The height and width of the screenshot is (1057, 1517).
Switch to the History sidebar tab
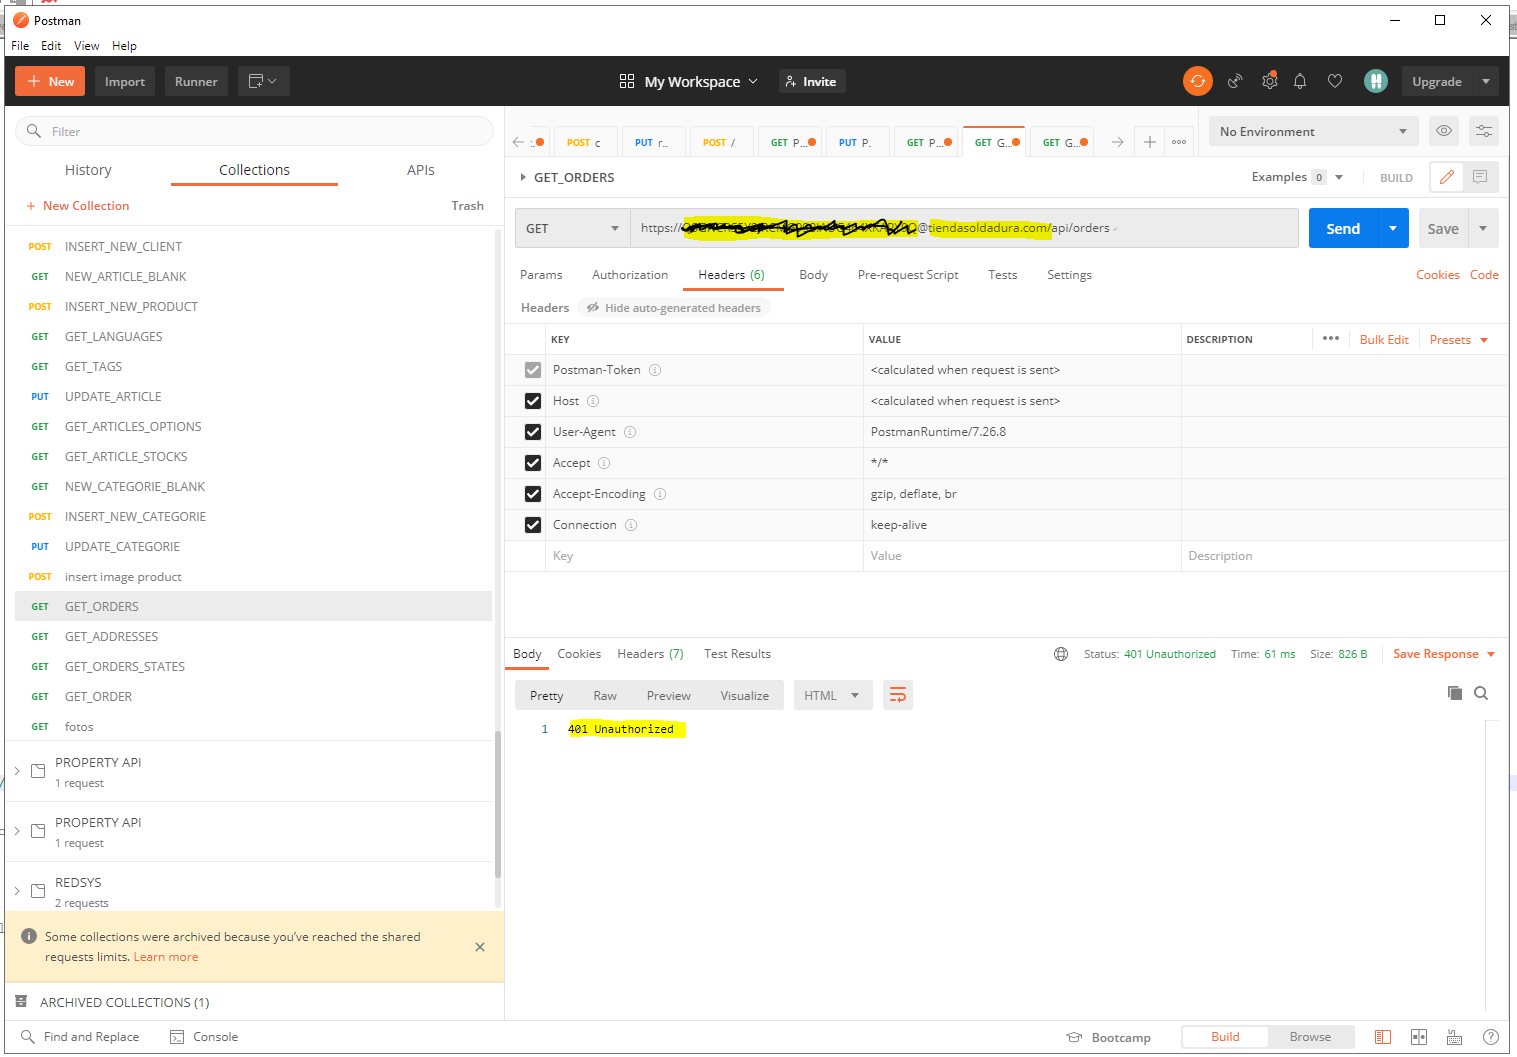(88, 170)
